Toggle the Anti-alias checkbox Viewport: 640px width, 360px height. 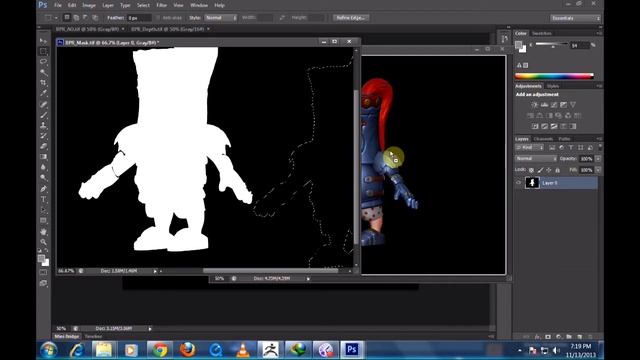(x=158, y=18)
